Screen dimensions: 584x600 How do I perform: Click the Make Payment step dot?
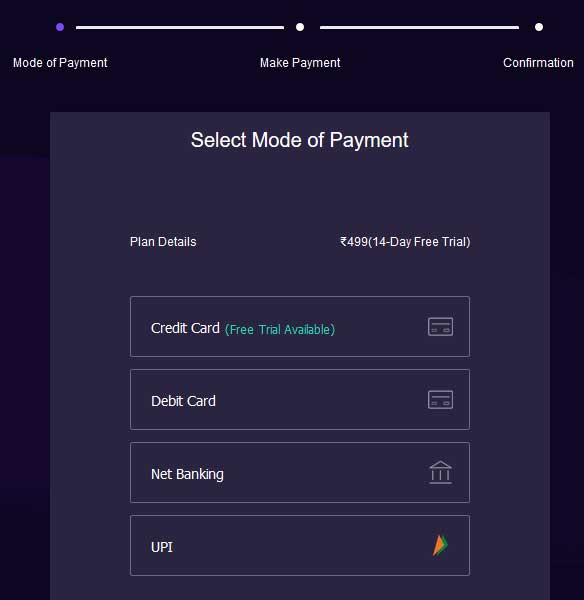pyautogui.click(x=300, y=27)
